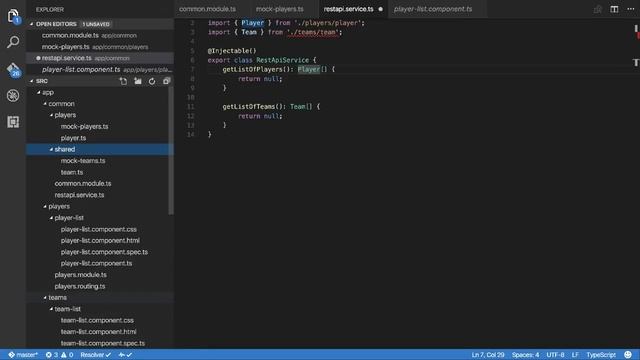Click the Ln 7, Col 29 status entry
Image resolution: width=640 pixels, height=360 pixels.
click(488, 355)
